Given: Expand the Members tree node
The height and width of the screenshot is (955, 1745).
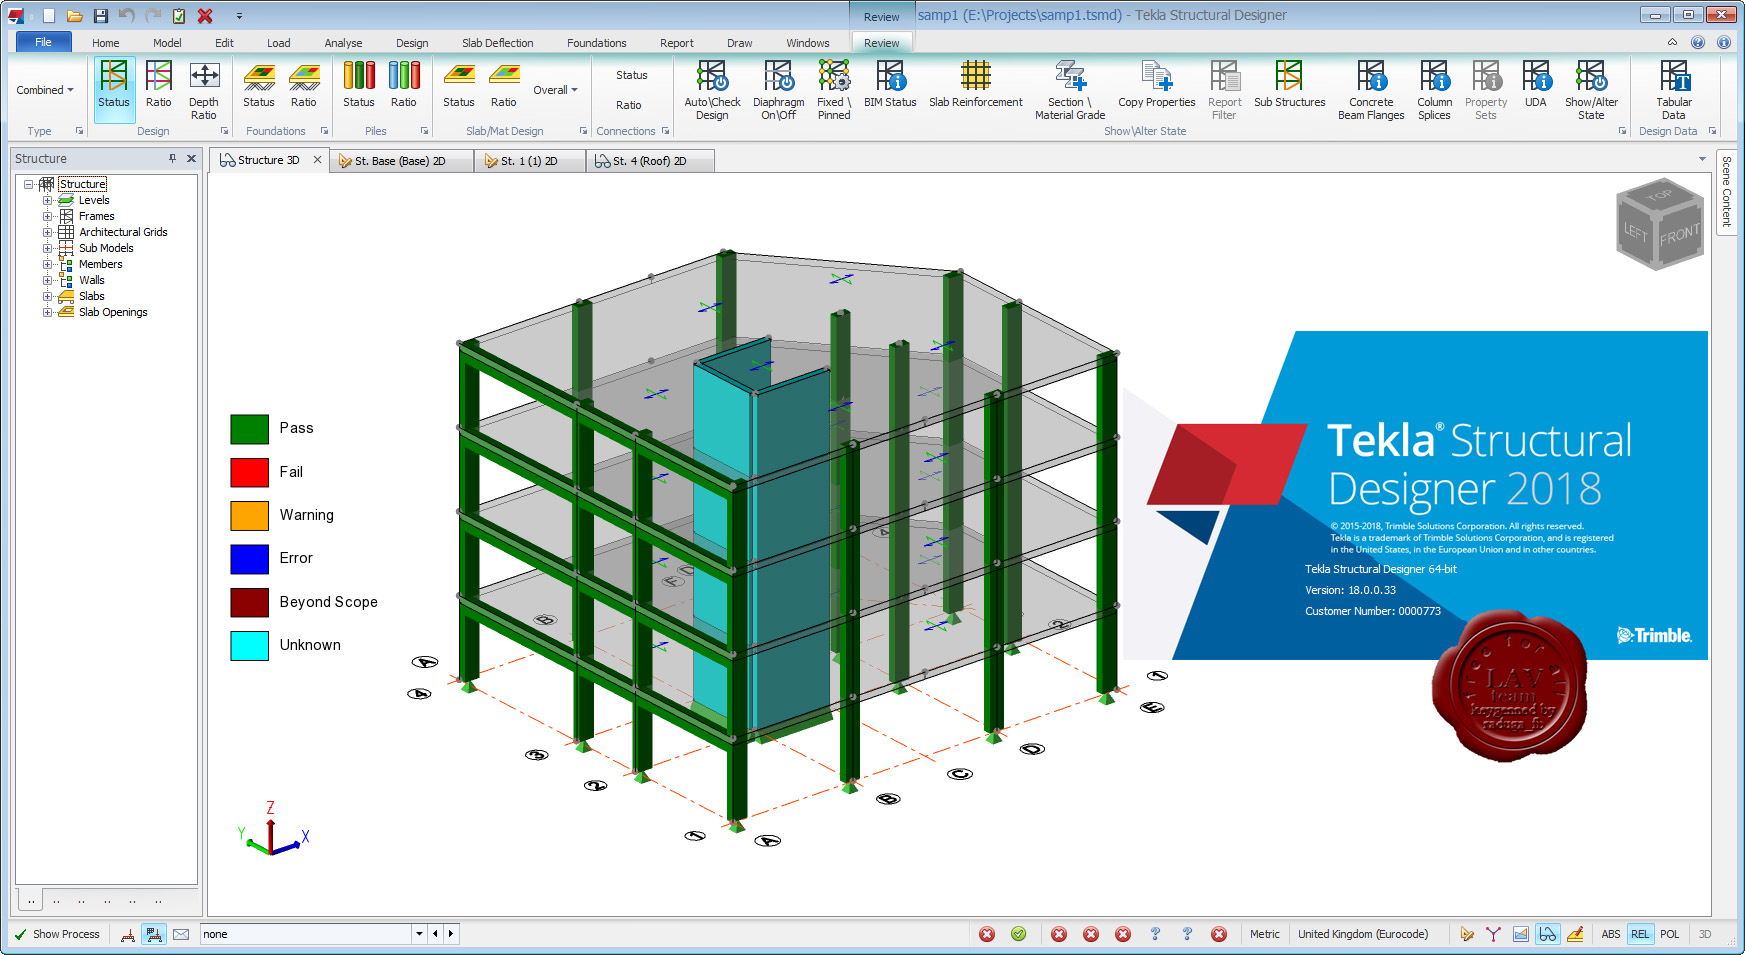Looking at the screenshot, I should (47, 264).
